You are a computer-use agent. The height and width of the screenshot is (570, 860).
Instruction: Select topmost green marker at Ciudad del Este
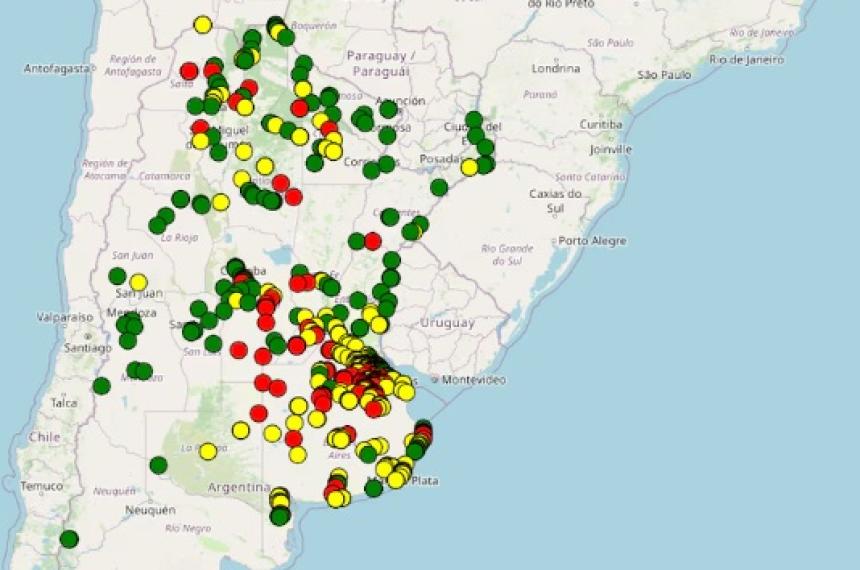[474, 120]
